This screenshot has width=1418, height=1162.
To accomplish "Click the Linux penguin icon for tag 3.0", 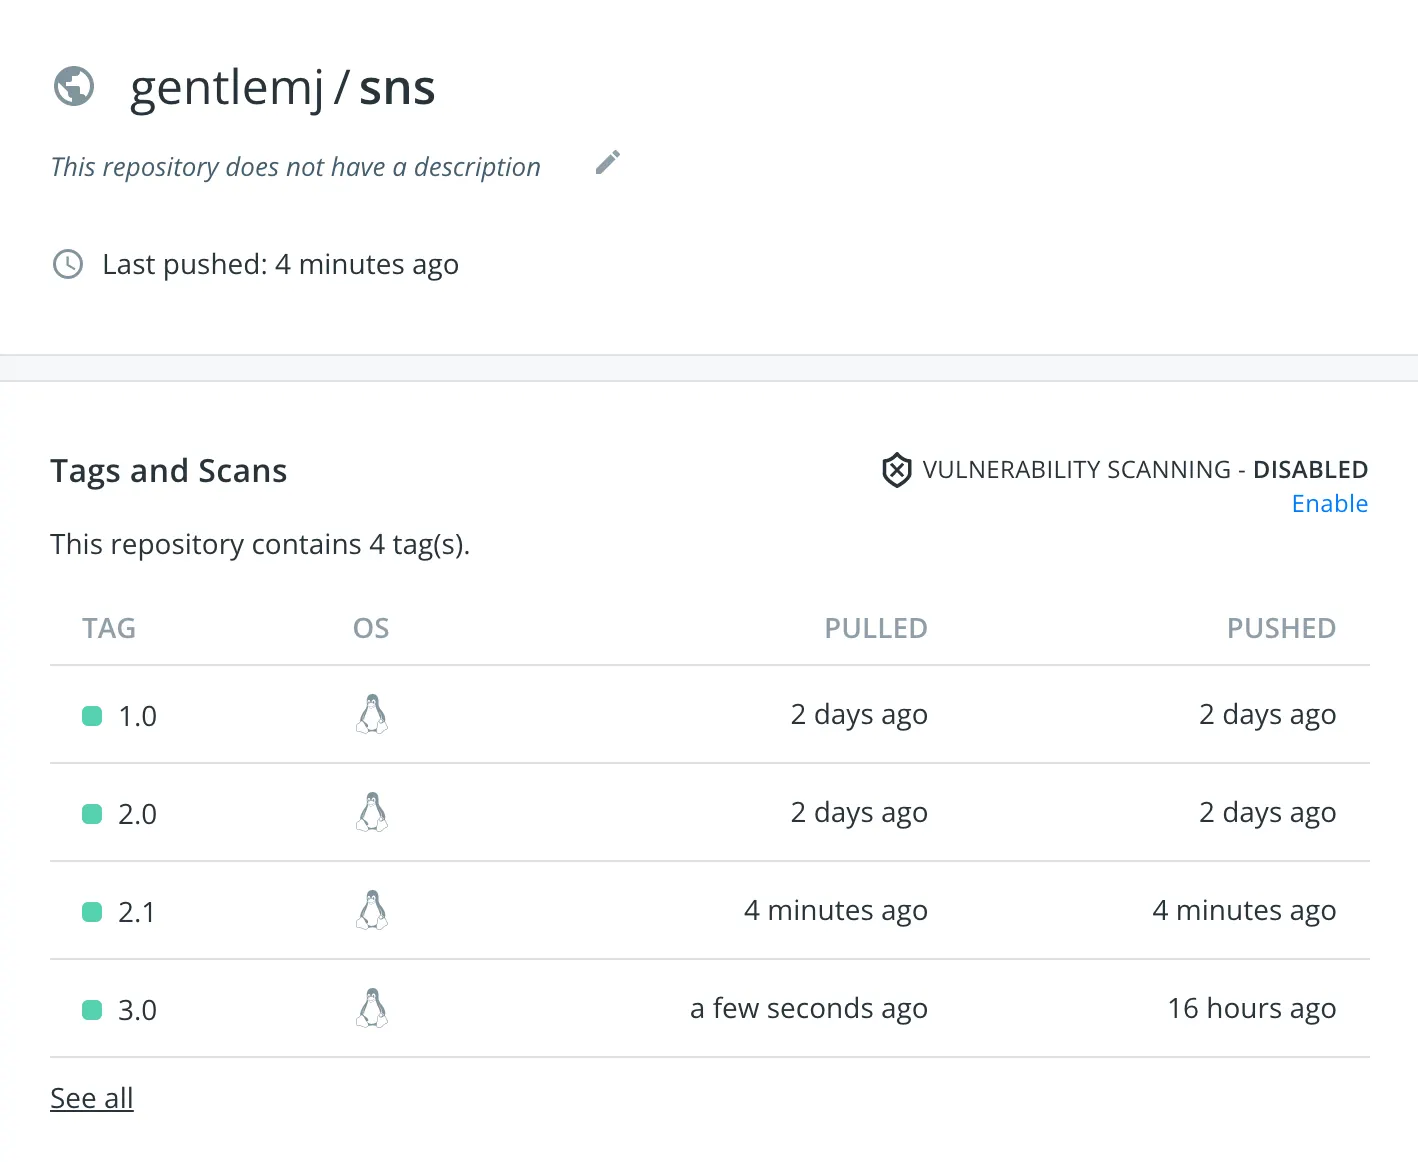I will pos(372,1008).
